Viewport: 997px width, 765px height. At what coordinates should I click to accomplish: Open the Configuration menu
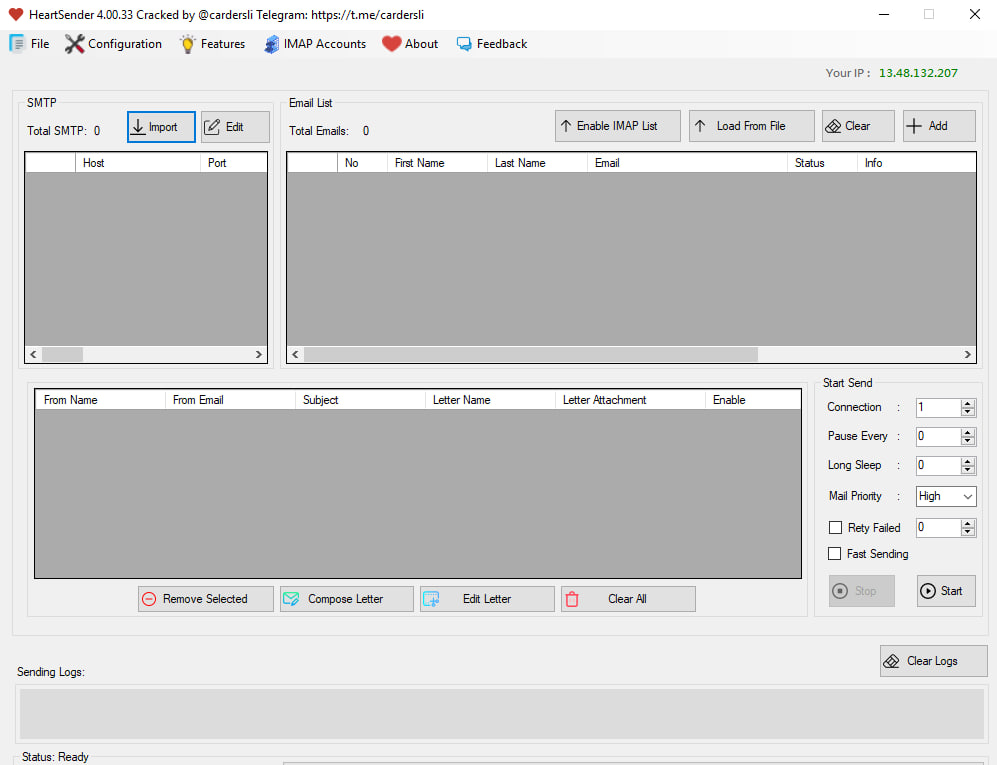(113, 44)
